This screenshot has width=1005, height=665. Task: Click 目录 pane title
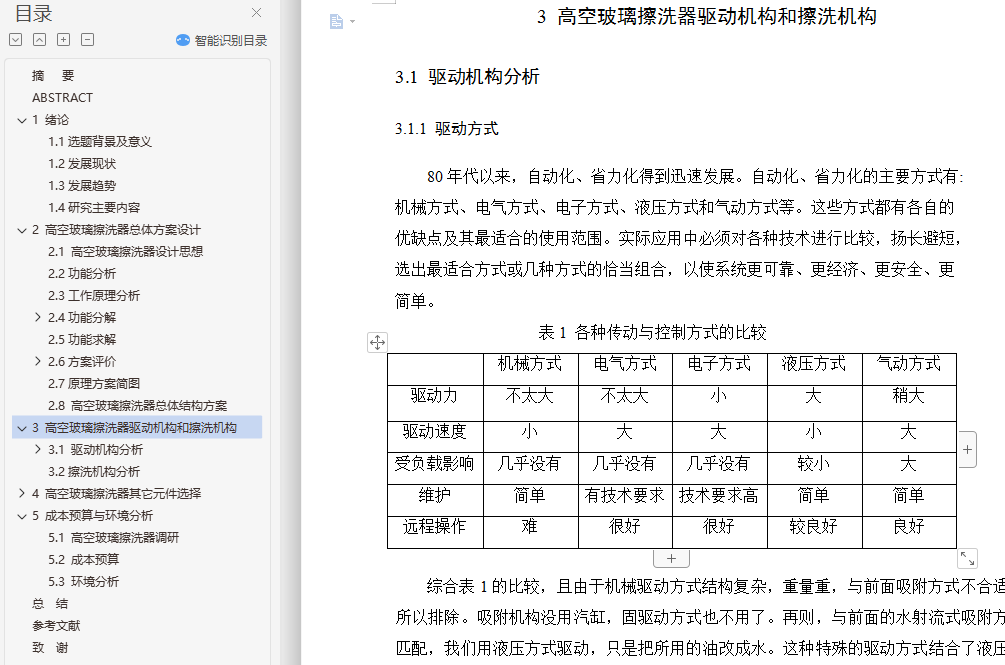(x=33, y=13)
